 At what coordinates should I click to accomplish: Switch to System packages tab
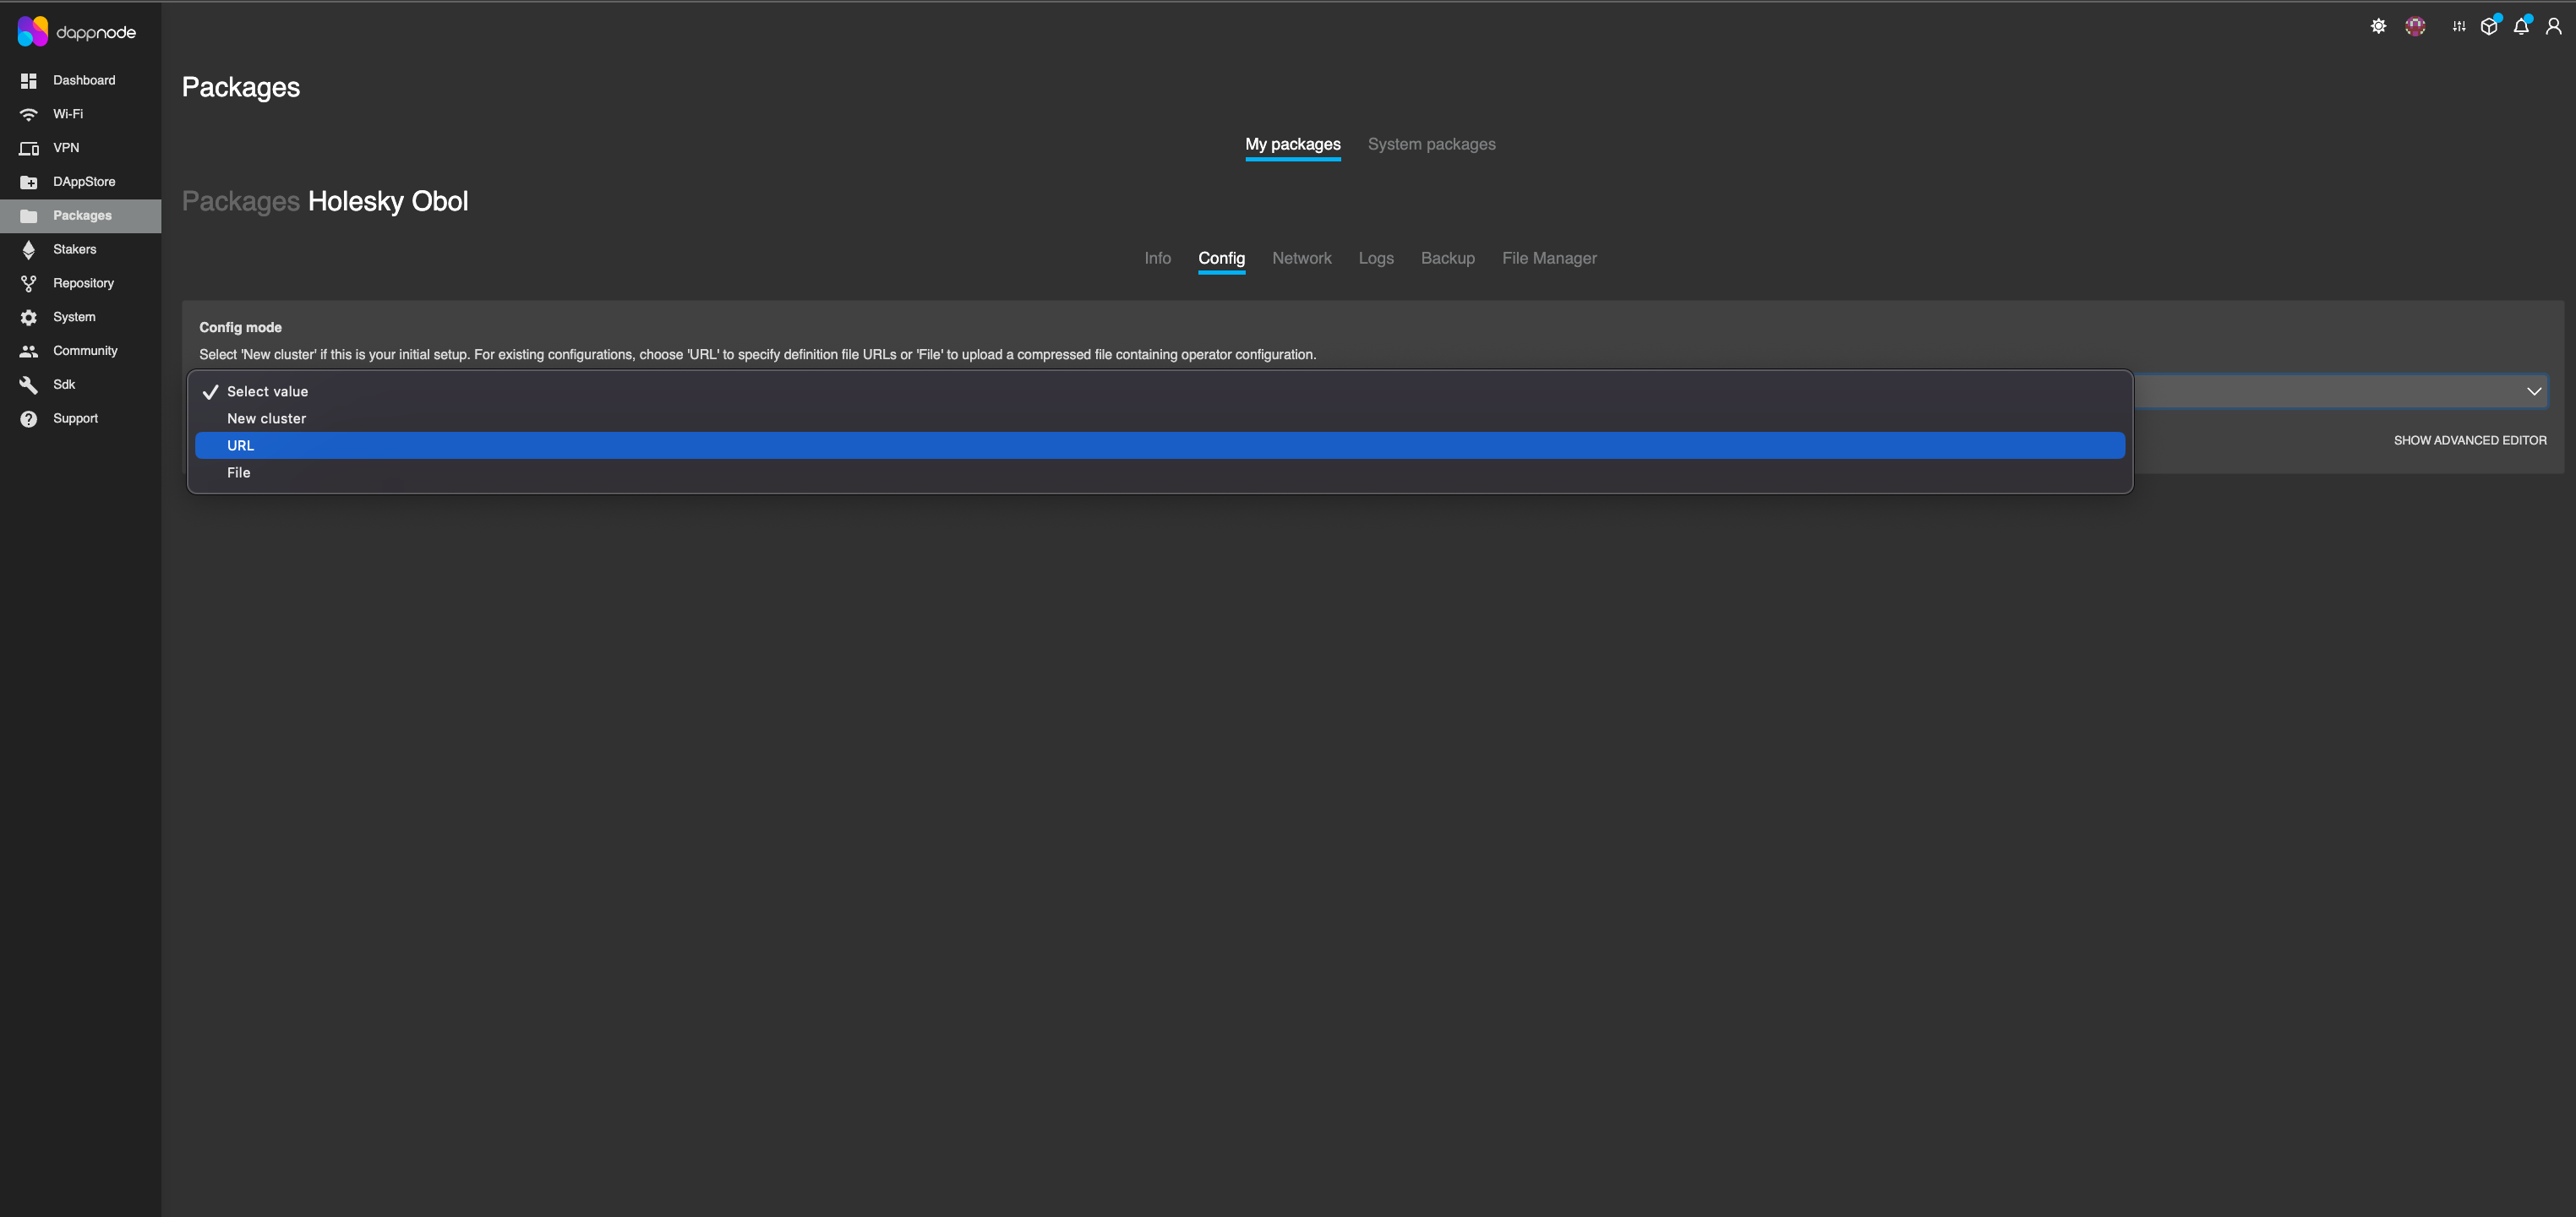[1431, 144]
